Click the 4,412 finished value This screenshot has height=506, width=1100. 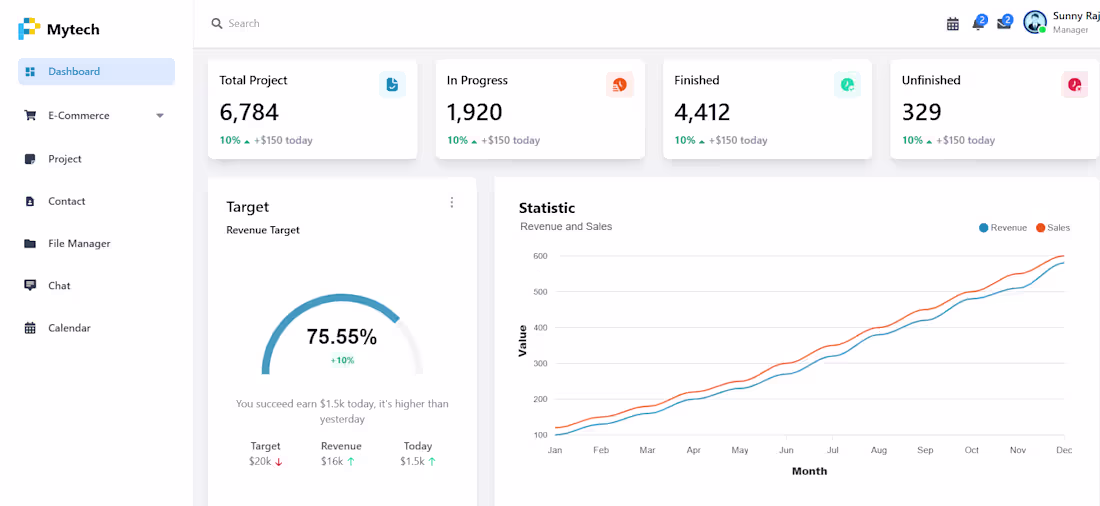pyautogui.click(x=702, y=112)
